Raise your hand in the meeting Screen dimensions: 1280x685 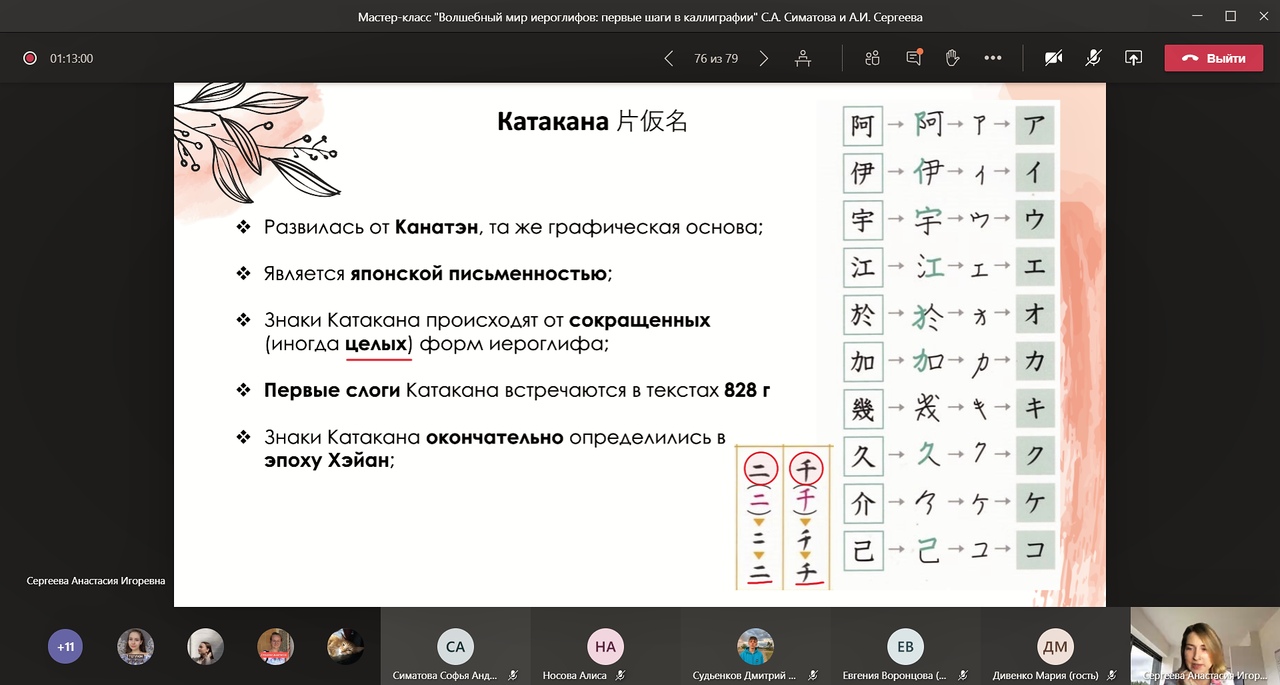pos(953,58)
